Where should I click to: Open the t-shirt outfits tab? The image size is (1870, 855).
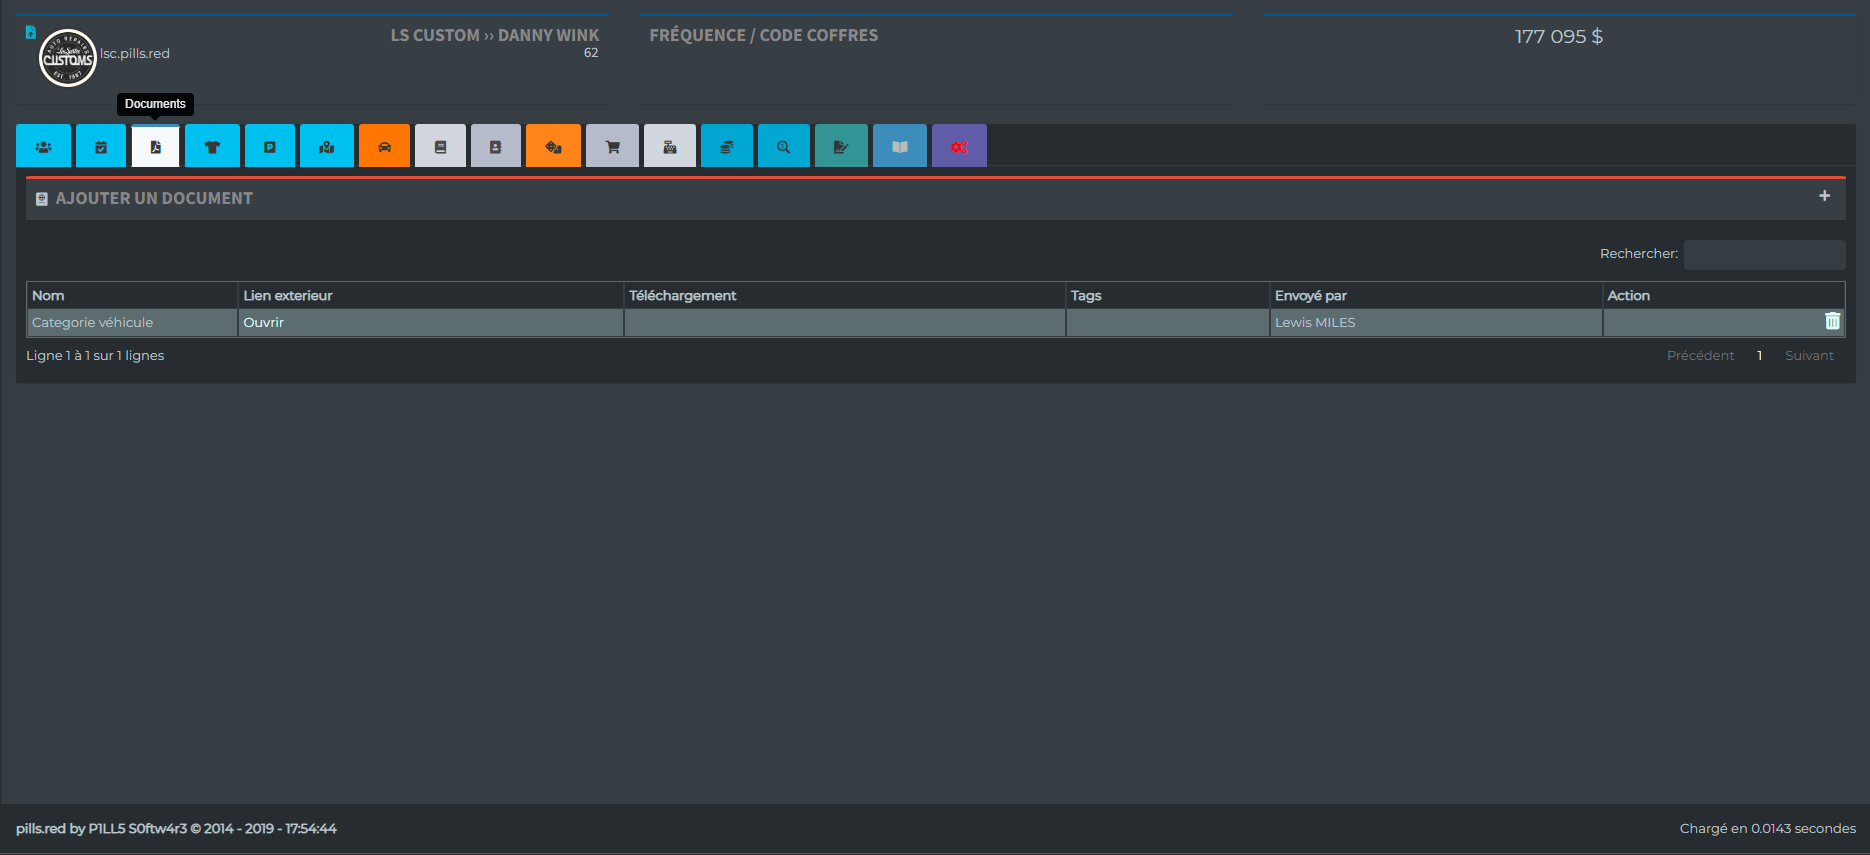pos(212,146)
